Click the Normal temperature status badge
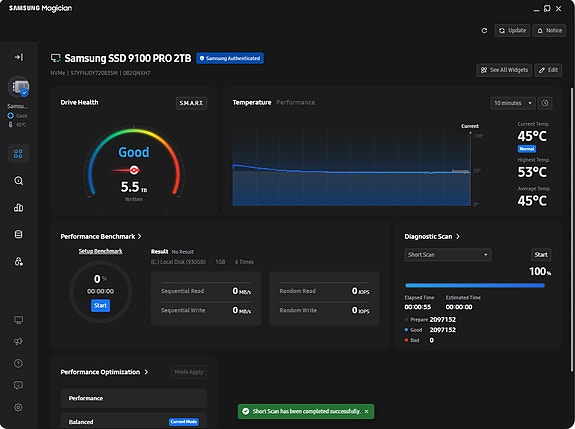Screen dimensions: 575x429 click(527, 148)
